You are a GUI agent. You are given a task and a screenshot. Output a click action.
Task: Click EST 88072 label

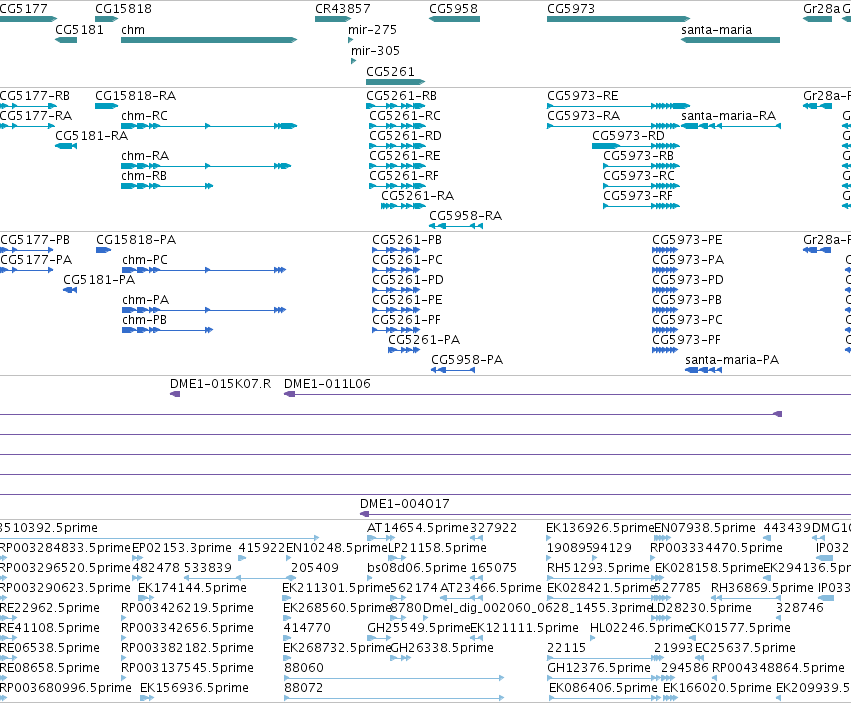tap(303, 688)
